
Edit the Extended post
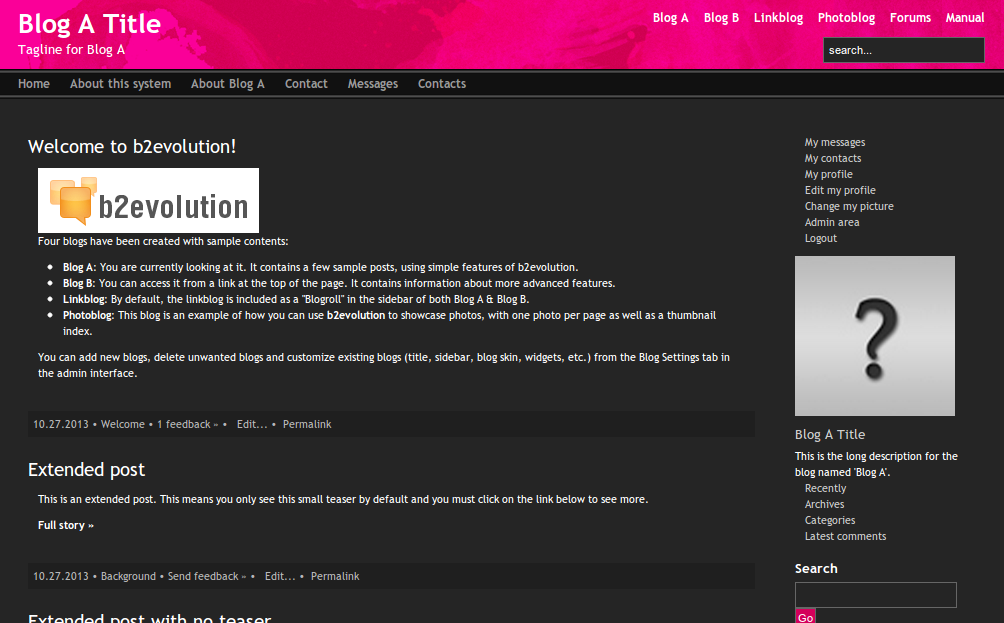coord(280,576)
